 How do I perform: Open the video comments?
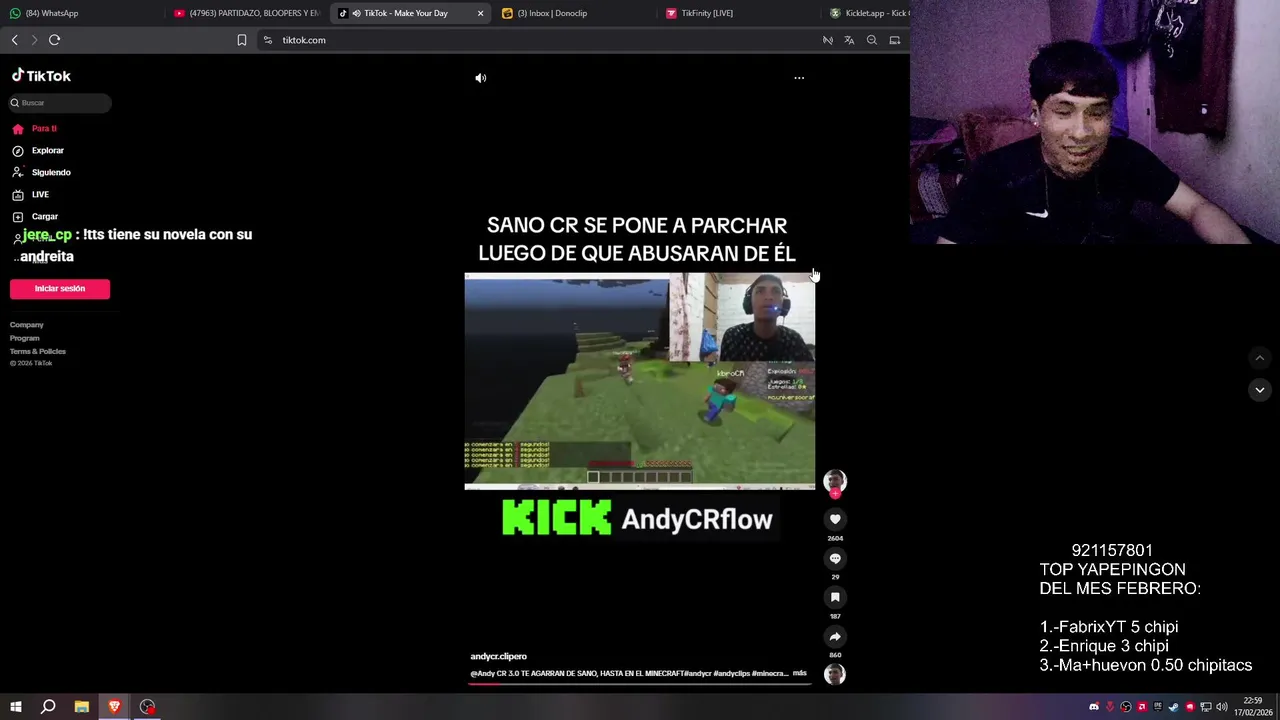point(835,558)
